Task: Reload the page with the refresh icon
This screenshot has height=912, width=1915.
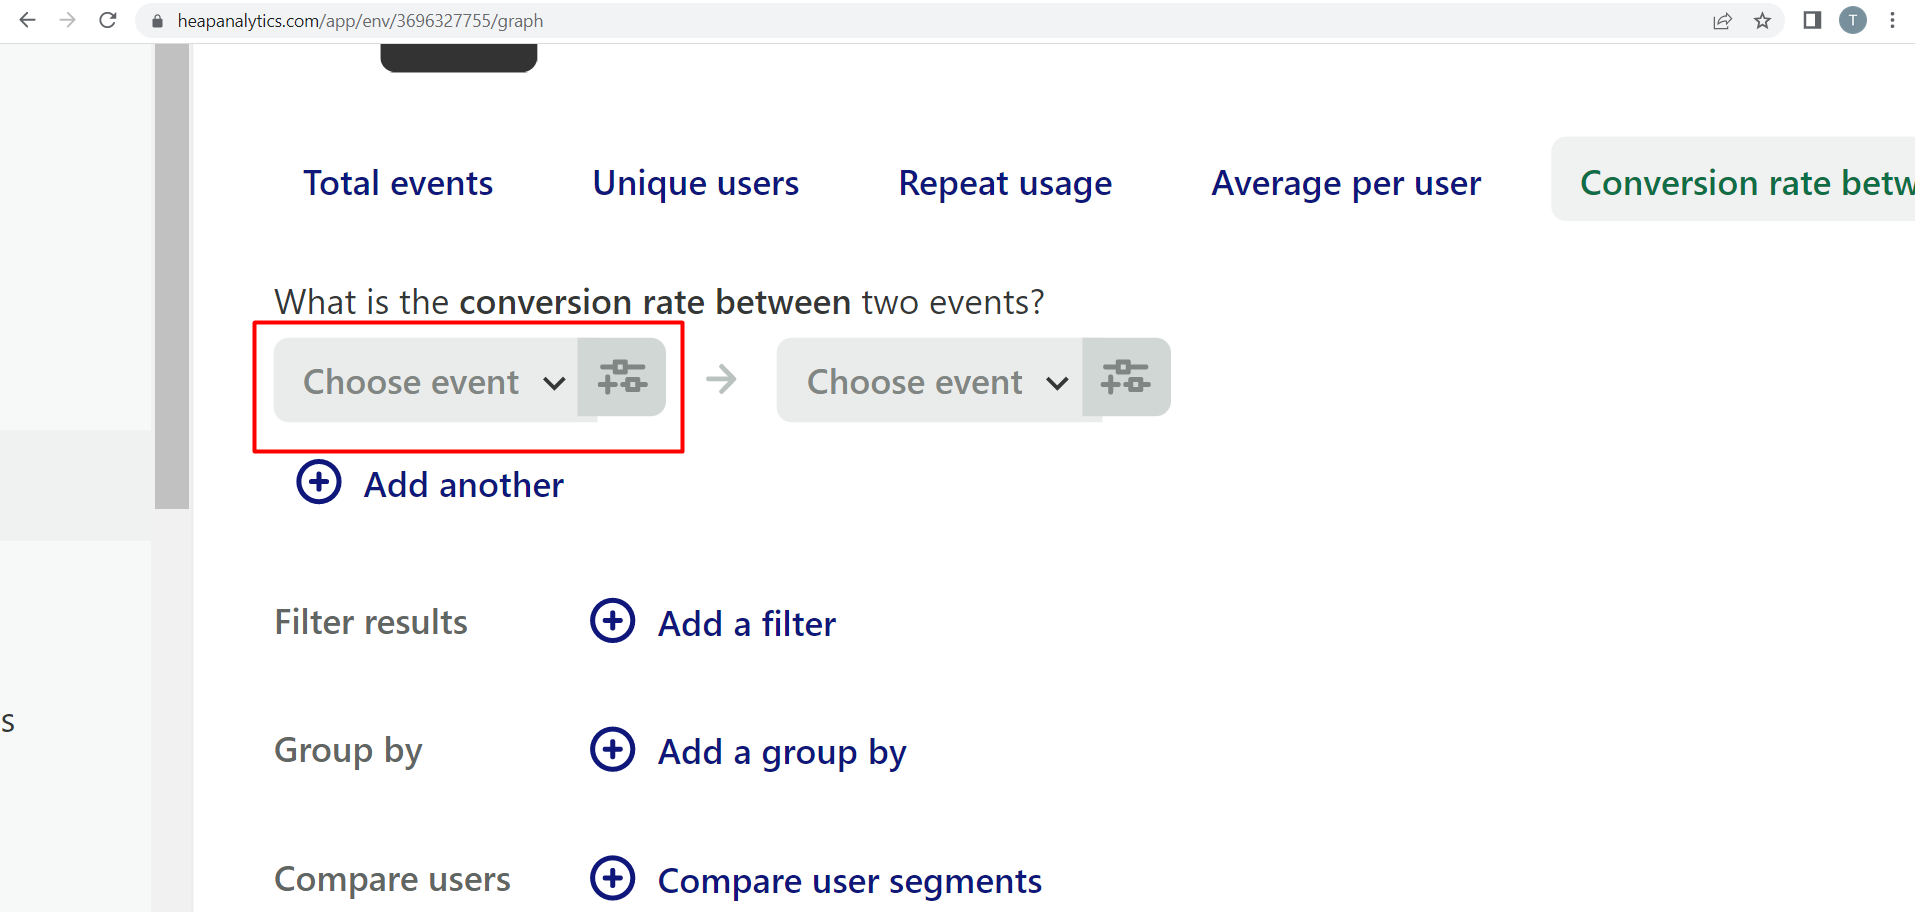Action: pos(108,20)
